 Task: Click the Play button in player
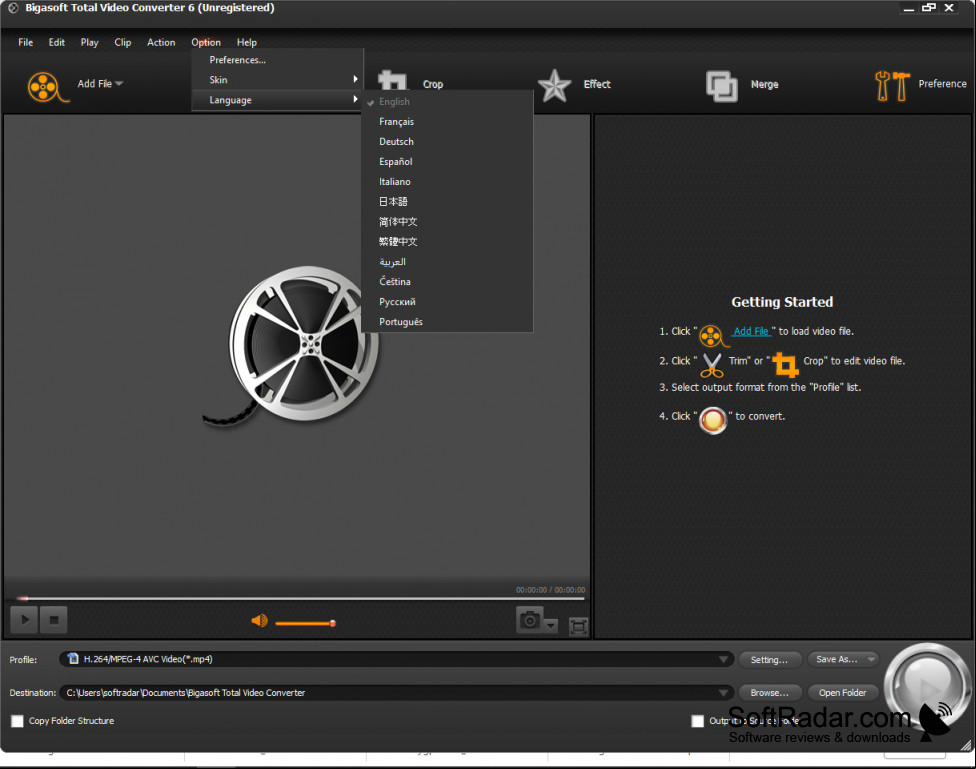pyautogui.click(x=25, y=620)
